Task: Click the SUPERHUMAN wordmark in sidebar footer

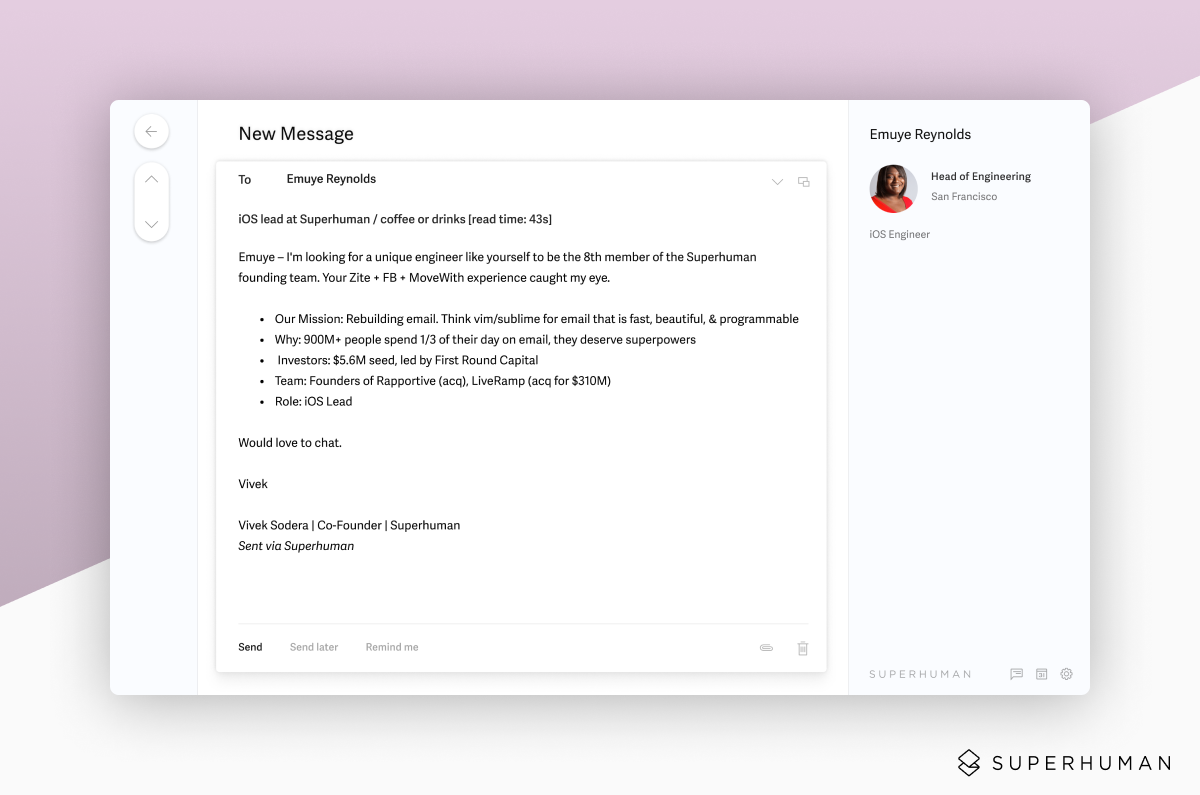Action: click(x=920, y=674)
